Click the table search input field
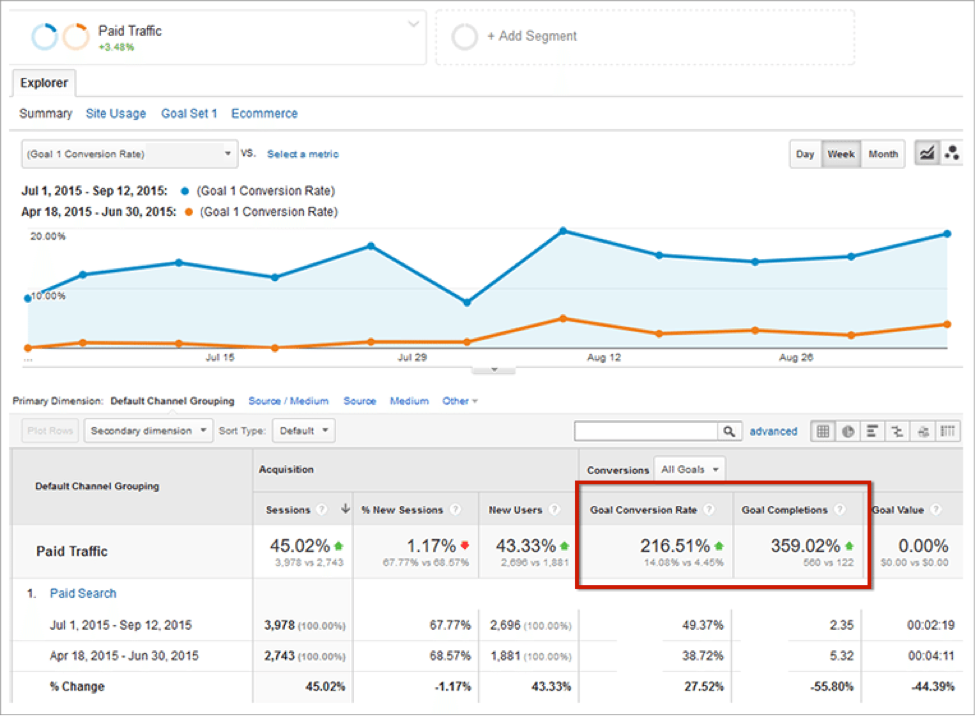 pyautogui.click(x=646, y=431)
